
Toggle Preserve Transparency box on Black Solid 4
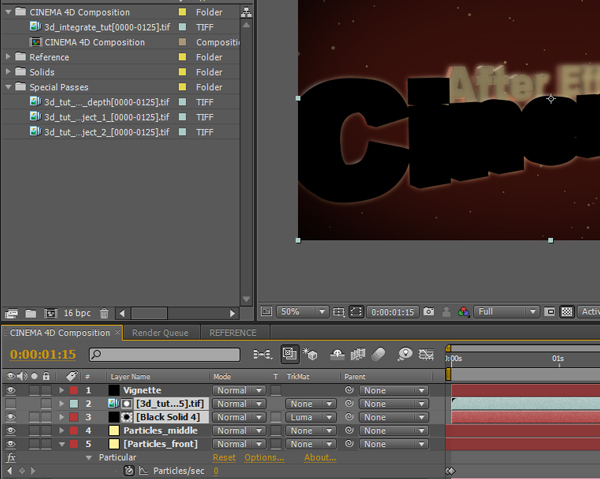point(276,417)
